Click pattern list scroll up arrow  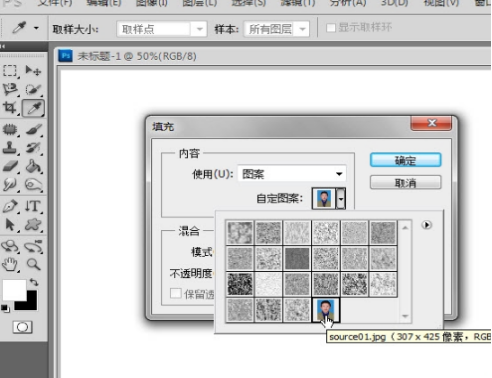click(x=405, y=228)
